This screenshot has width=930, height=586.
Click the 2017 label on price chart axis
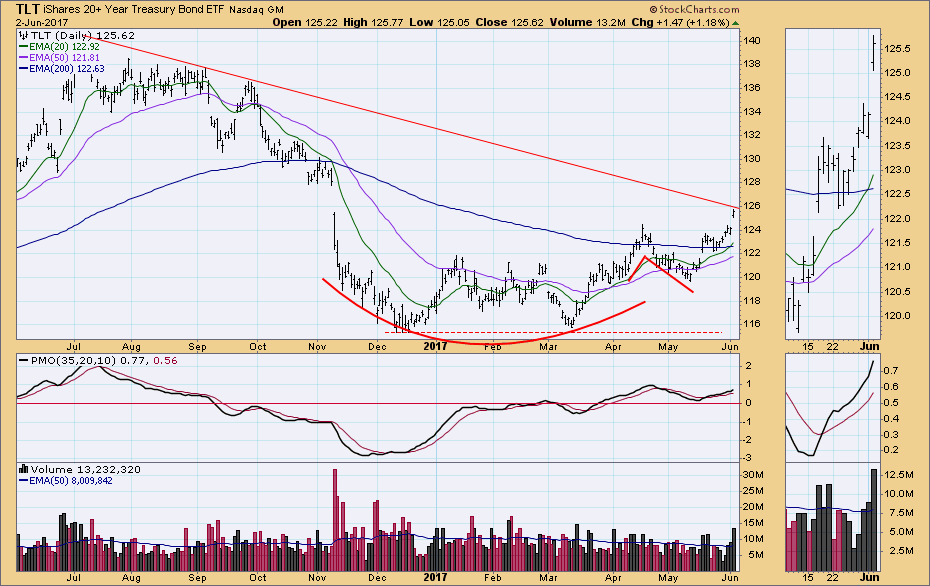[x=435, y=346]
